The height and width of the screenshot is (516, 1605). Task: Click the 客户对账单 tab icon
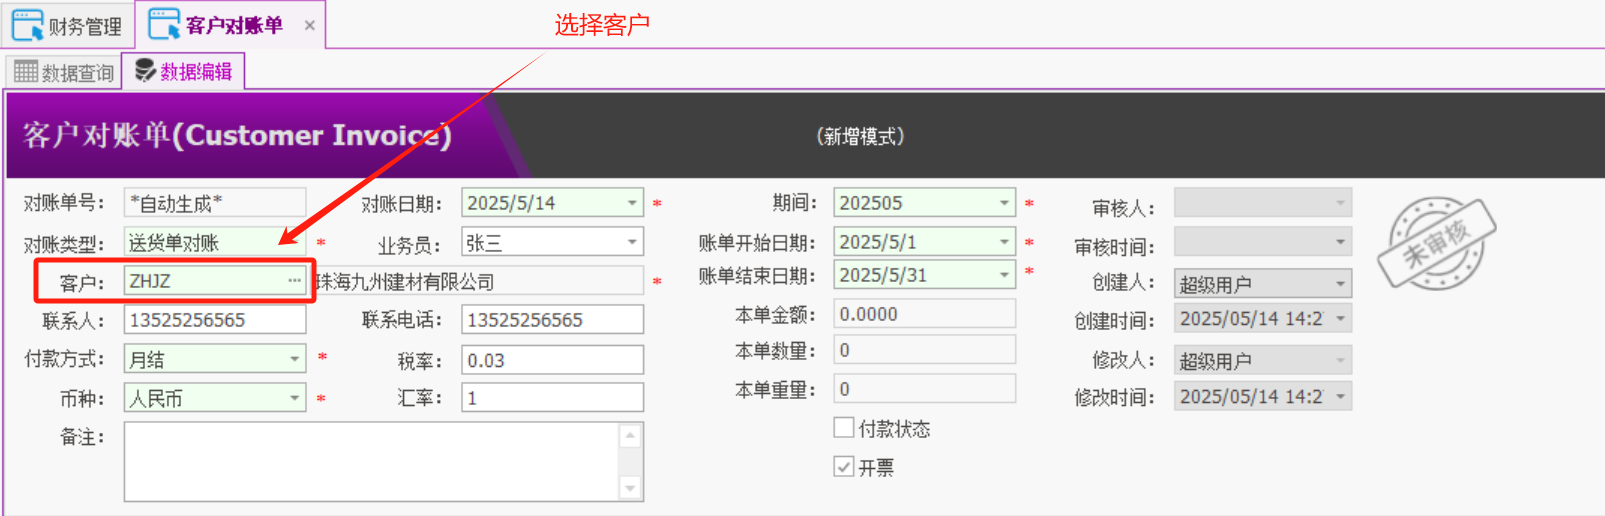(x=164, y=24)
